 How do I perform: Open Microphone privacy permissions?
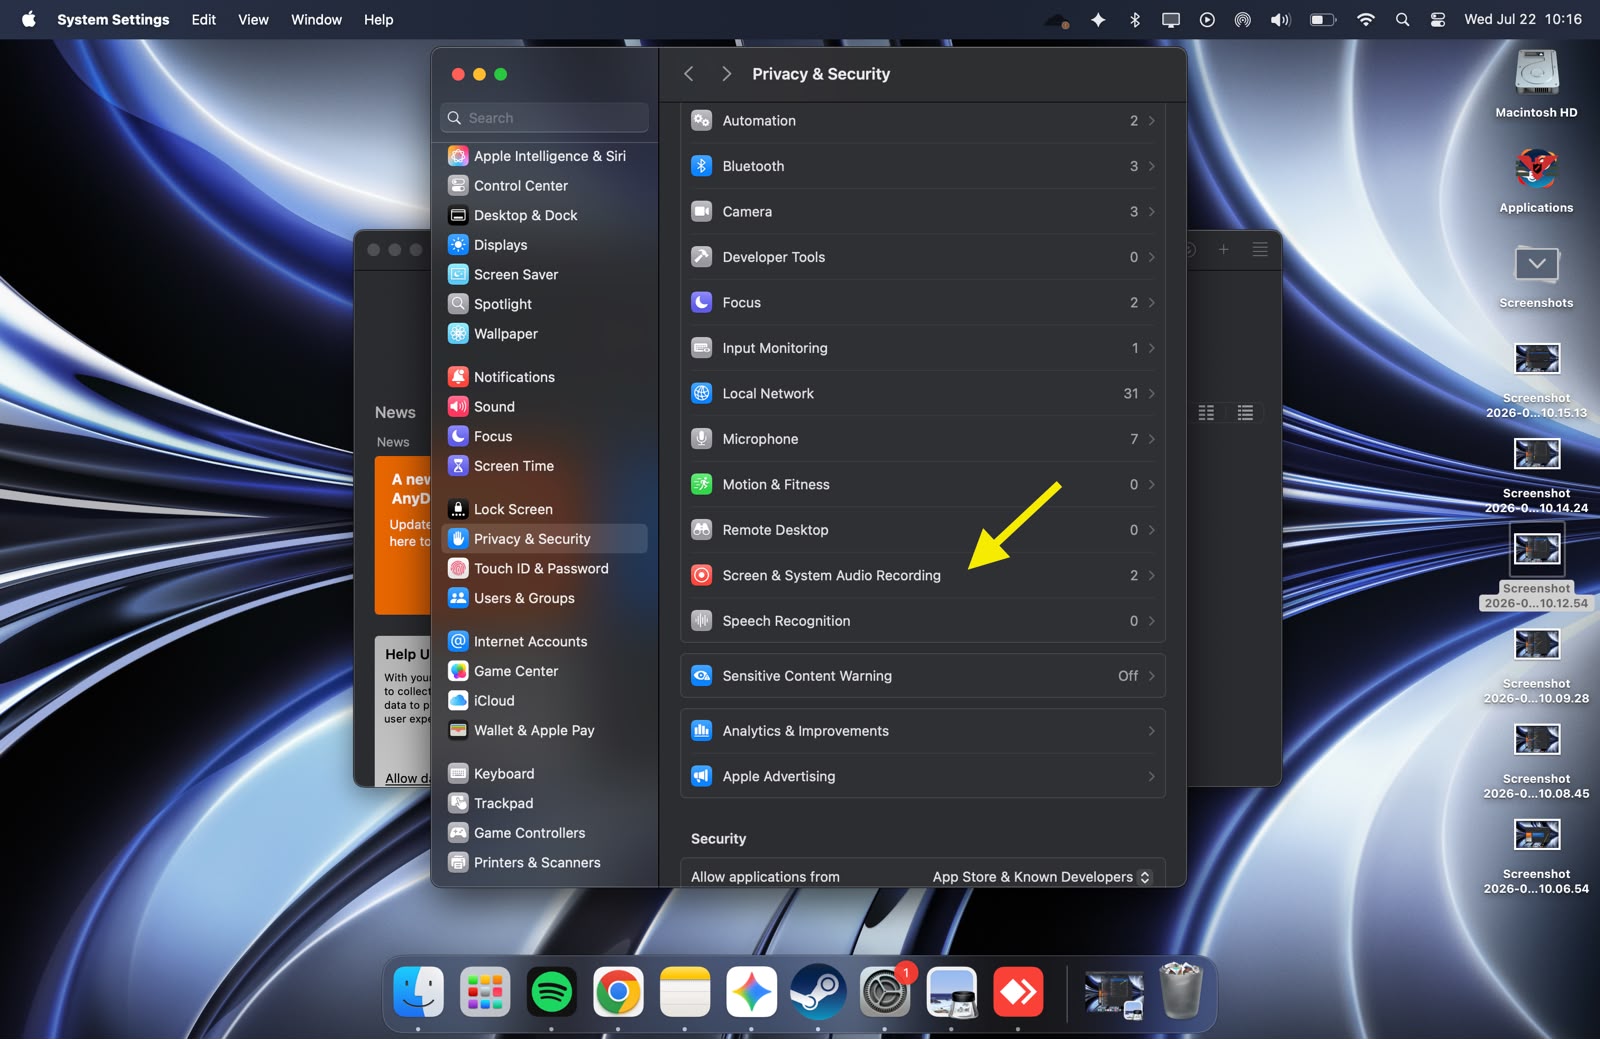coord(923,439)
